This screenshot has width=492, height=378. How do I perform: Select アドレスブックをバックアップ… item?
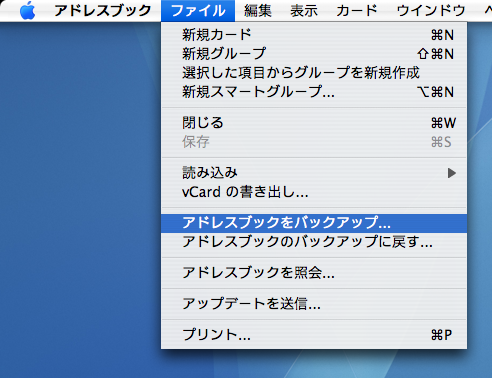314,223
